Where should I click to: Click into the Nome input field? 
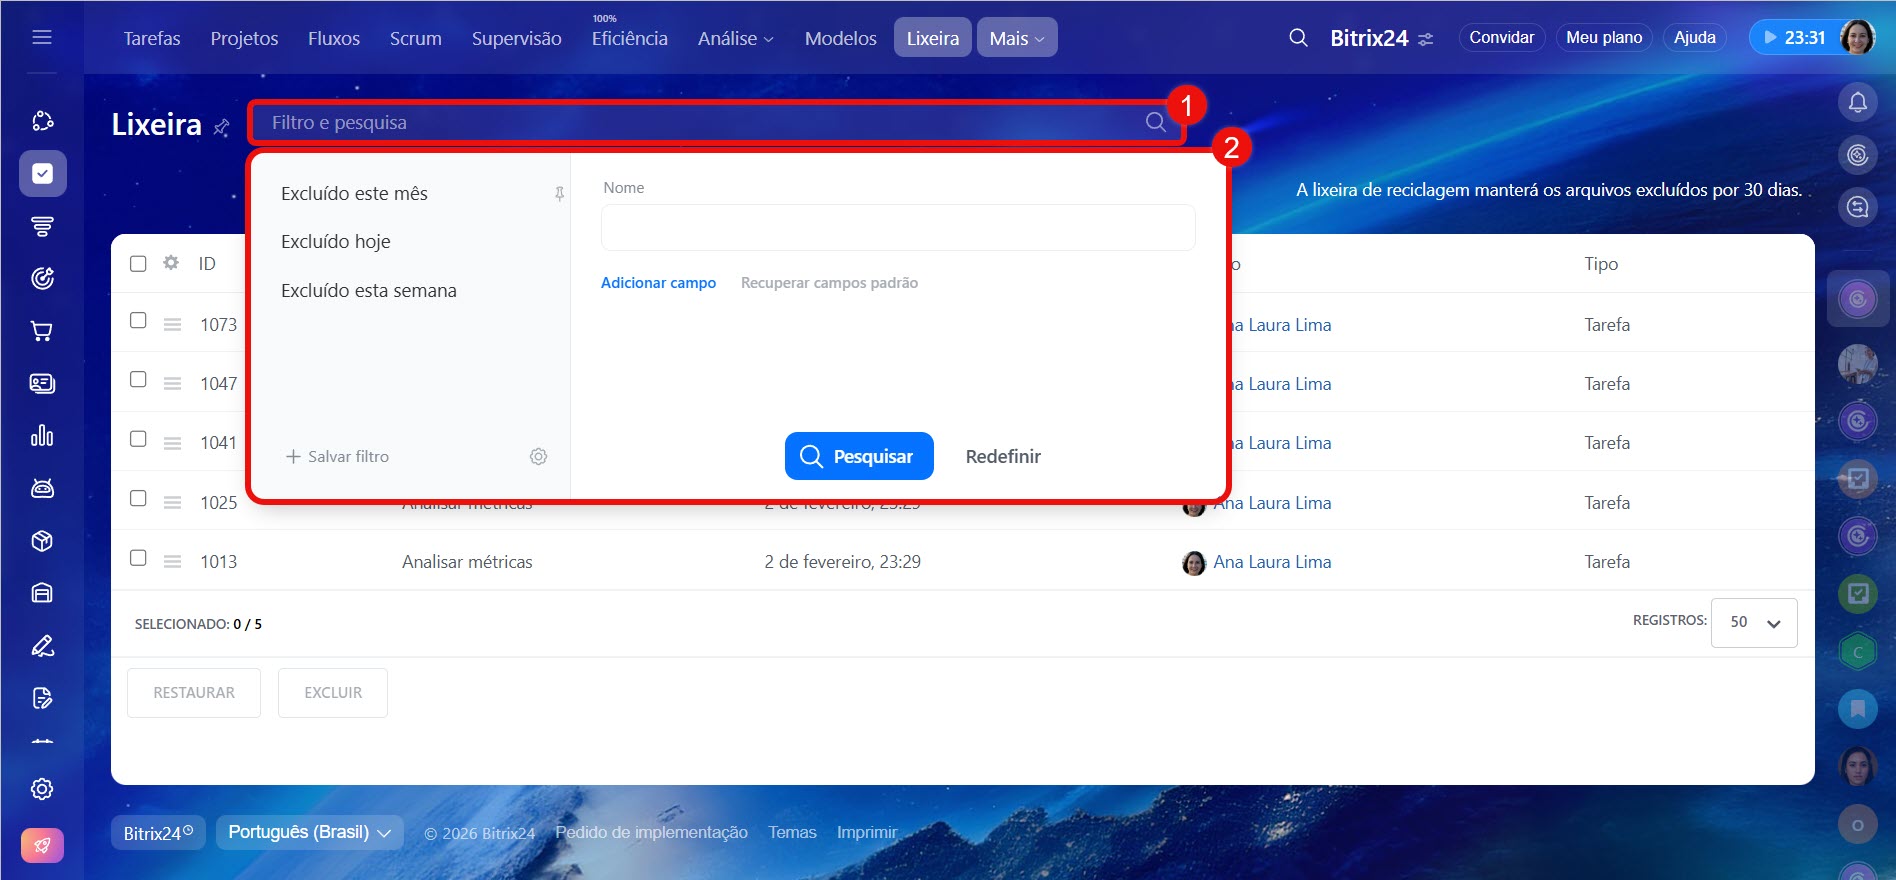[897, 227]
